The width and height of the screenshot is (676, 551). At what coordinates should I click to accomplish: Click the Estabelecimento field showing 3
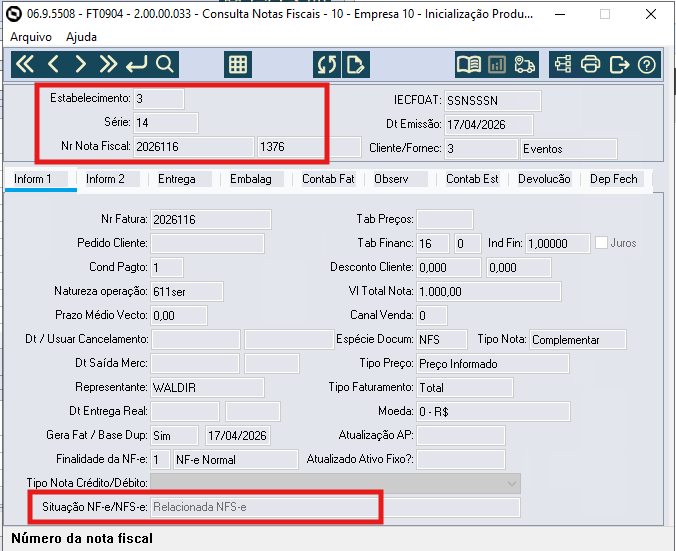click(159, 99)
